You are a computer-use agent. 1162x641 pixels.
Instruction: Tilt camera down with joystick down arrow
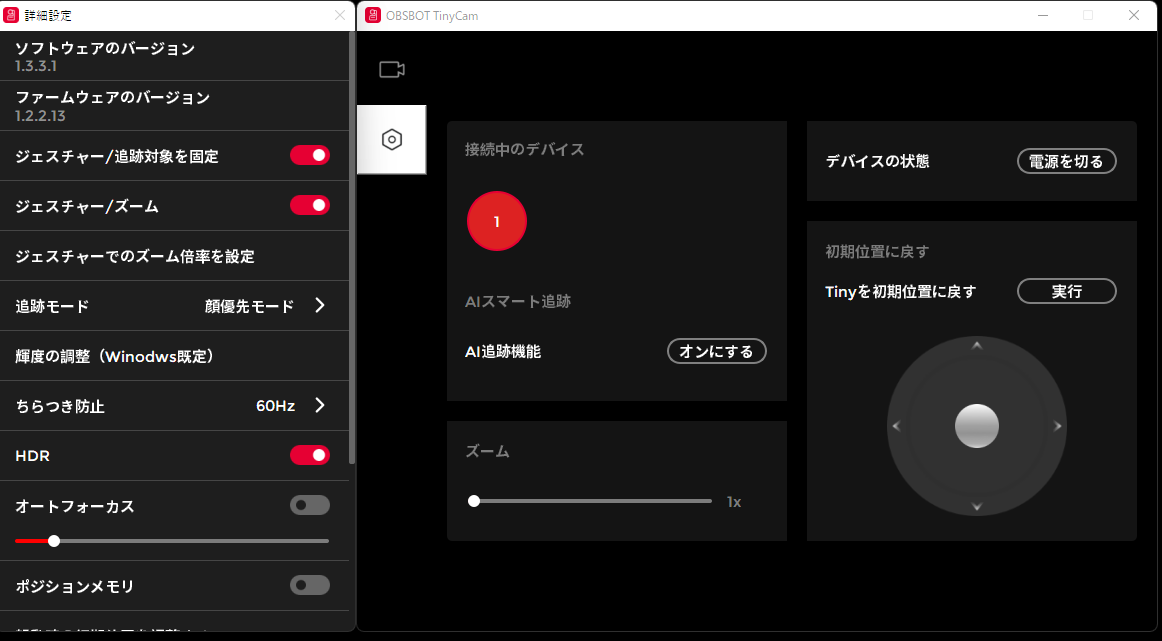pyautogui.click(x=977, y=507)
